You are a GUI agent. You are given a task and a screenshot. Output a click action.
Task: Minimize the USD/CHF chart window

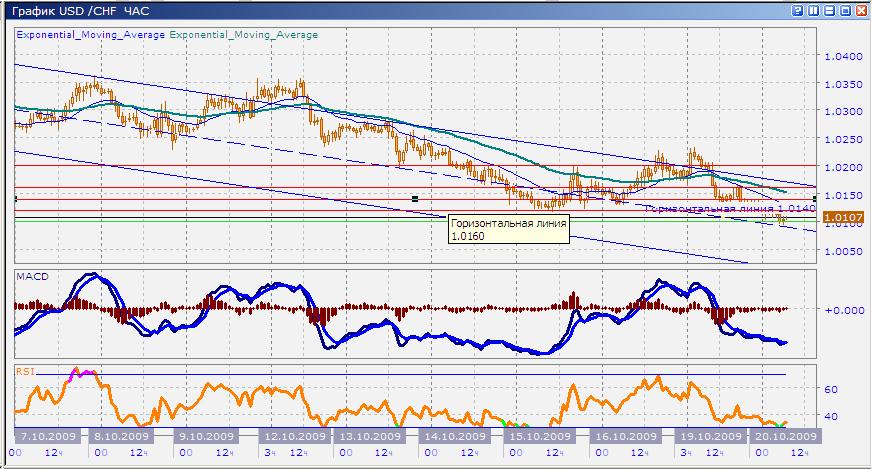coord(829,10)
